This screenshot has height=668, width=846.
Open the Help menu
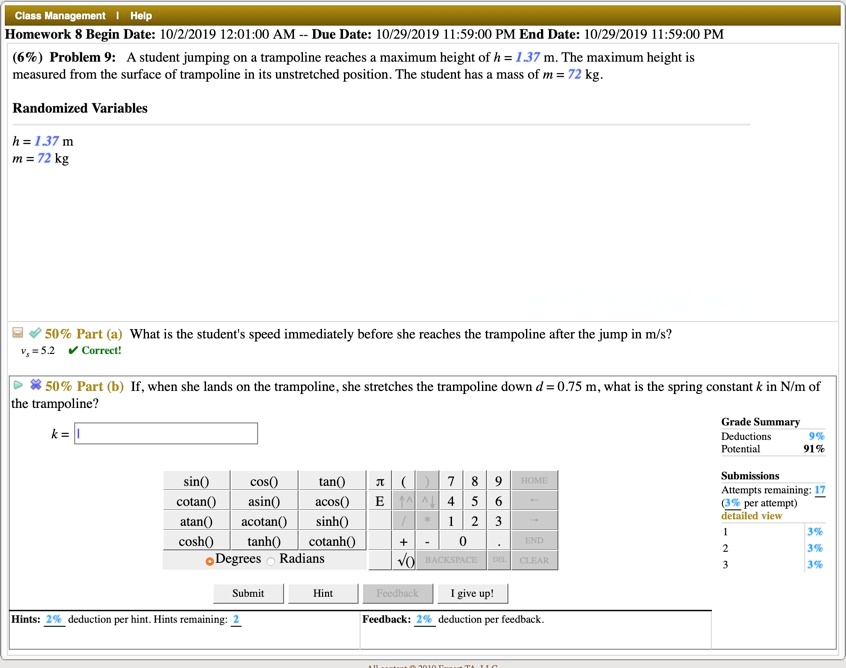click(141, 16)
